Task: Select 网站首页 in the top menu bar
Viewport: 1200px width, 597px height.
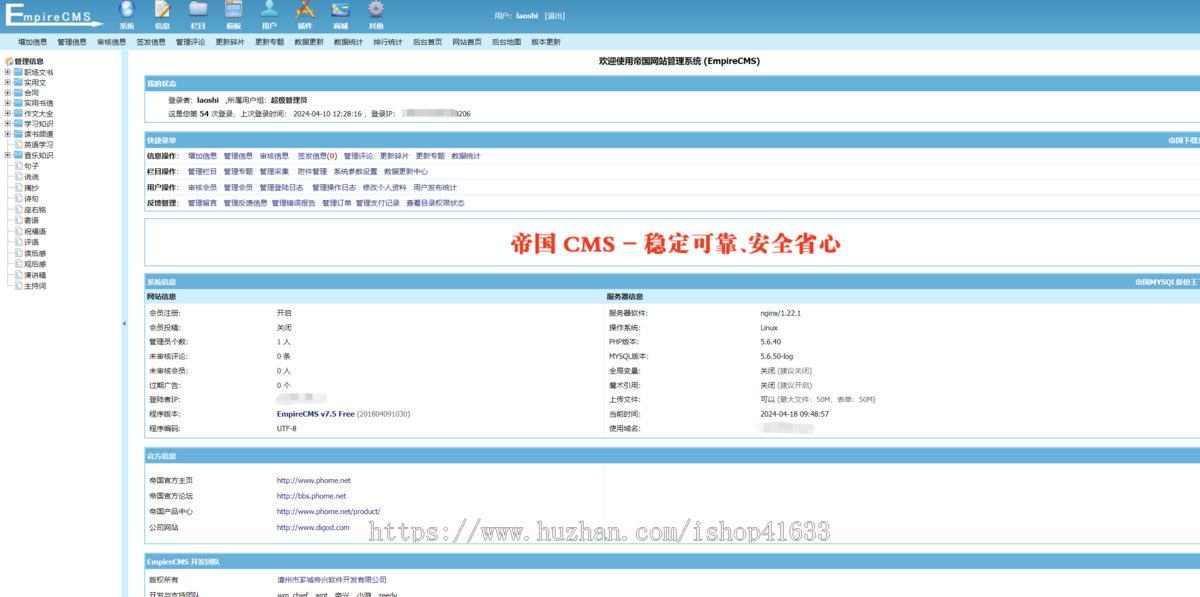Action: (x=467, y=42)
